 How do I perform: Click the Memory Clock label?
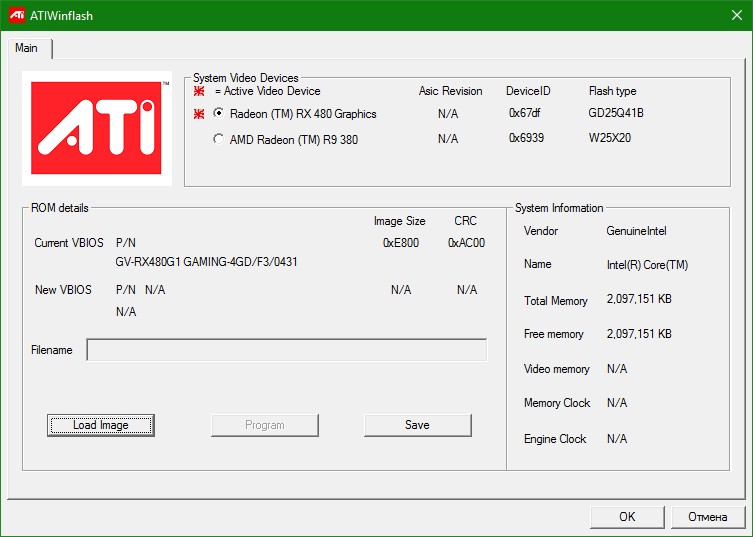tap(557, 403)
